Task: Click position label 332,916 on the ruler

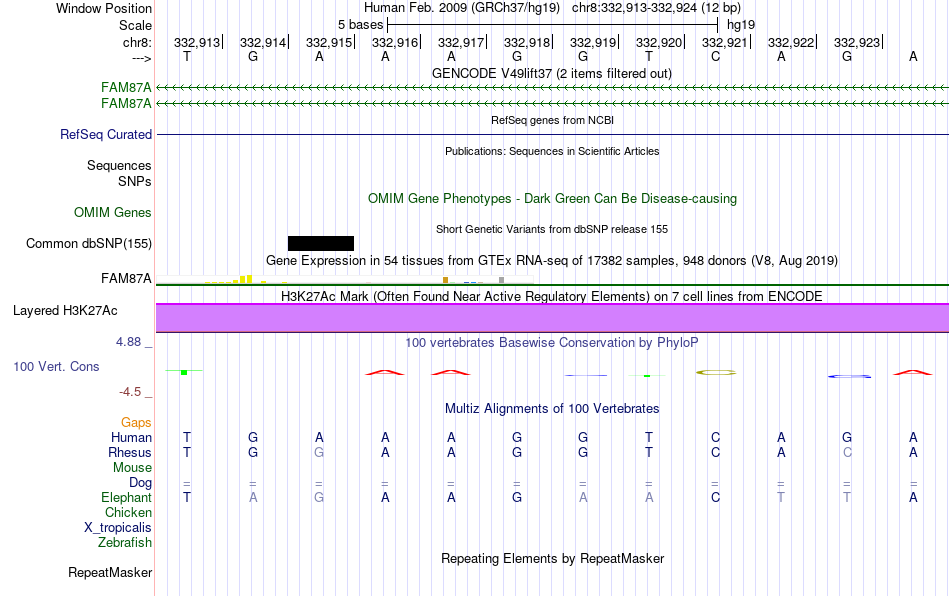Action: pos(395,42)
